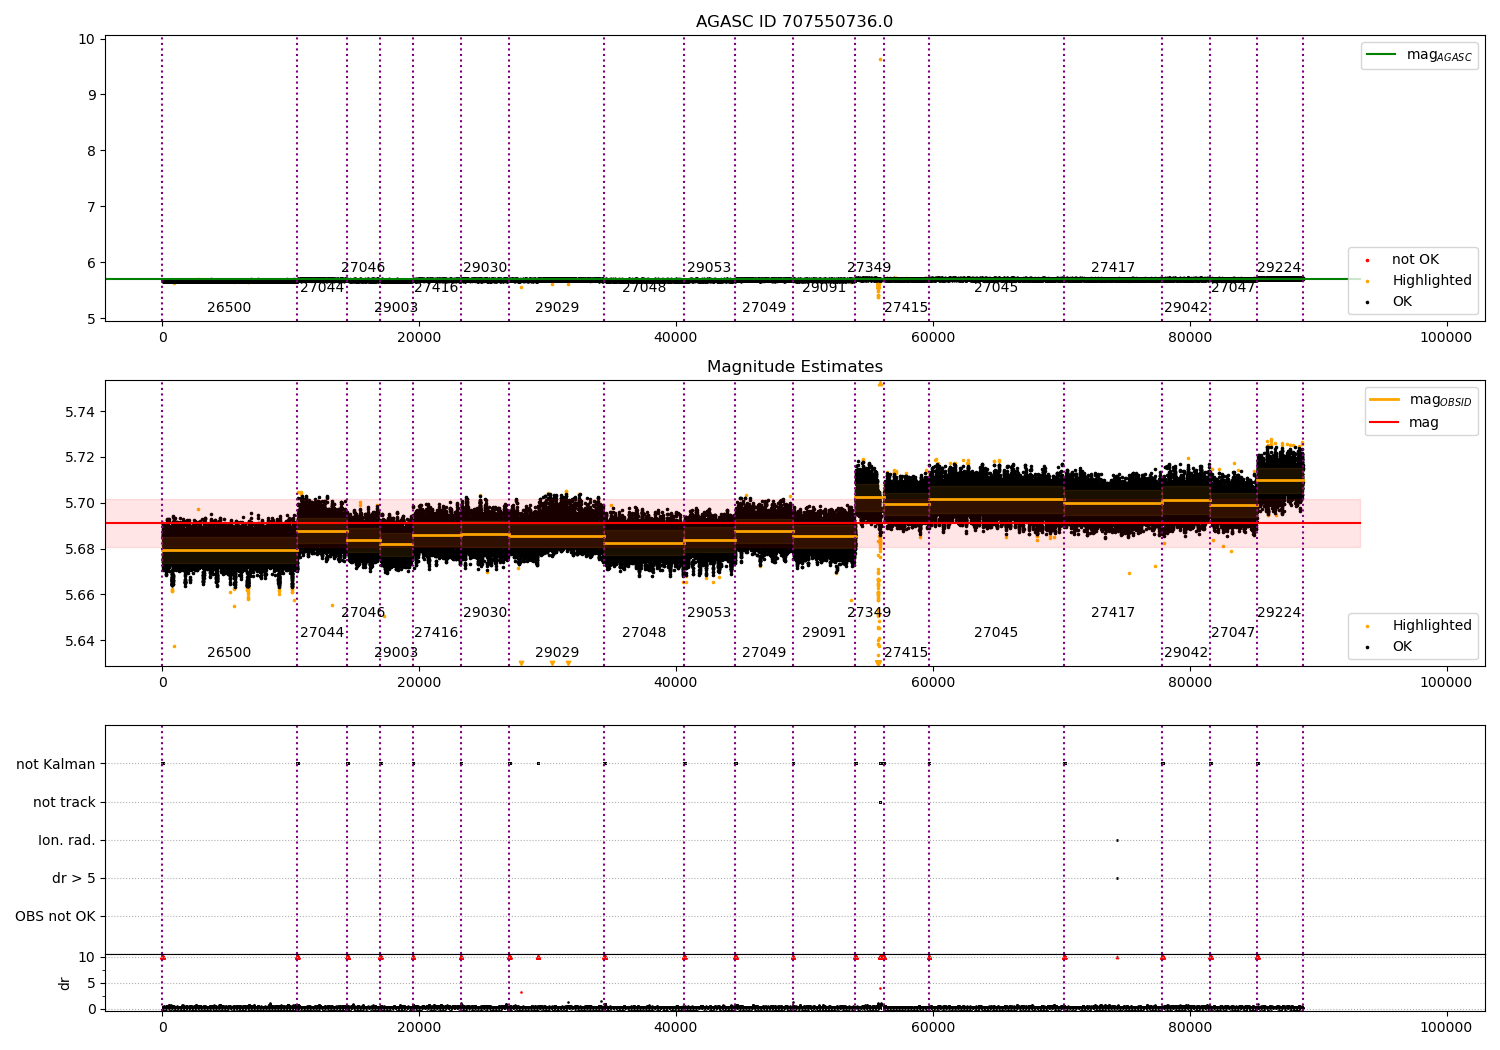This screenshot has width=1500, height=1050.
Task: Click OBSID label 26500 in the top plot
Action: (229, 307)
